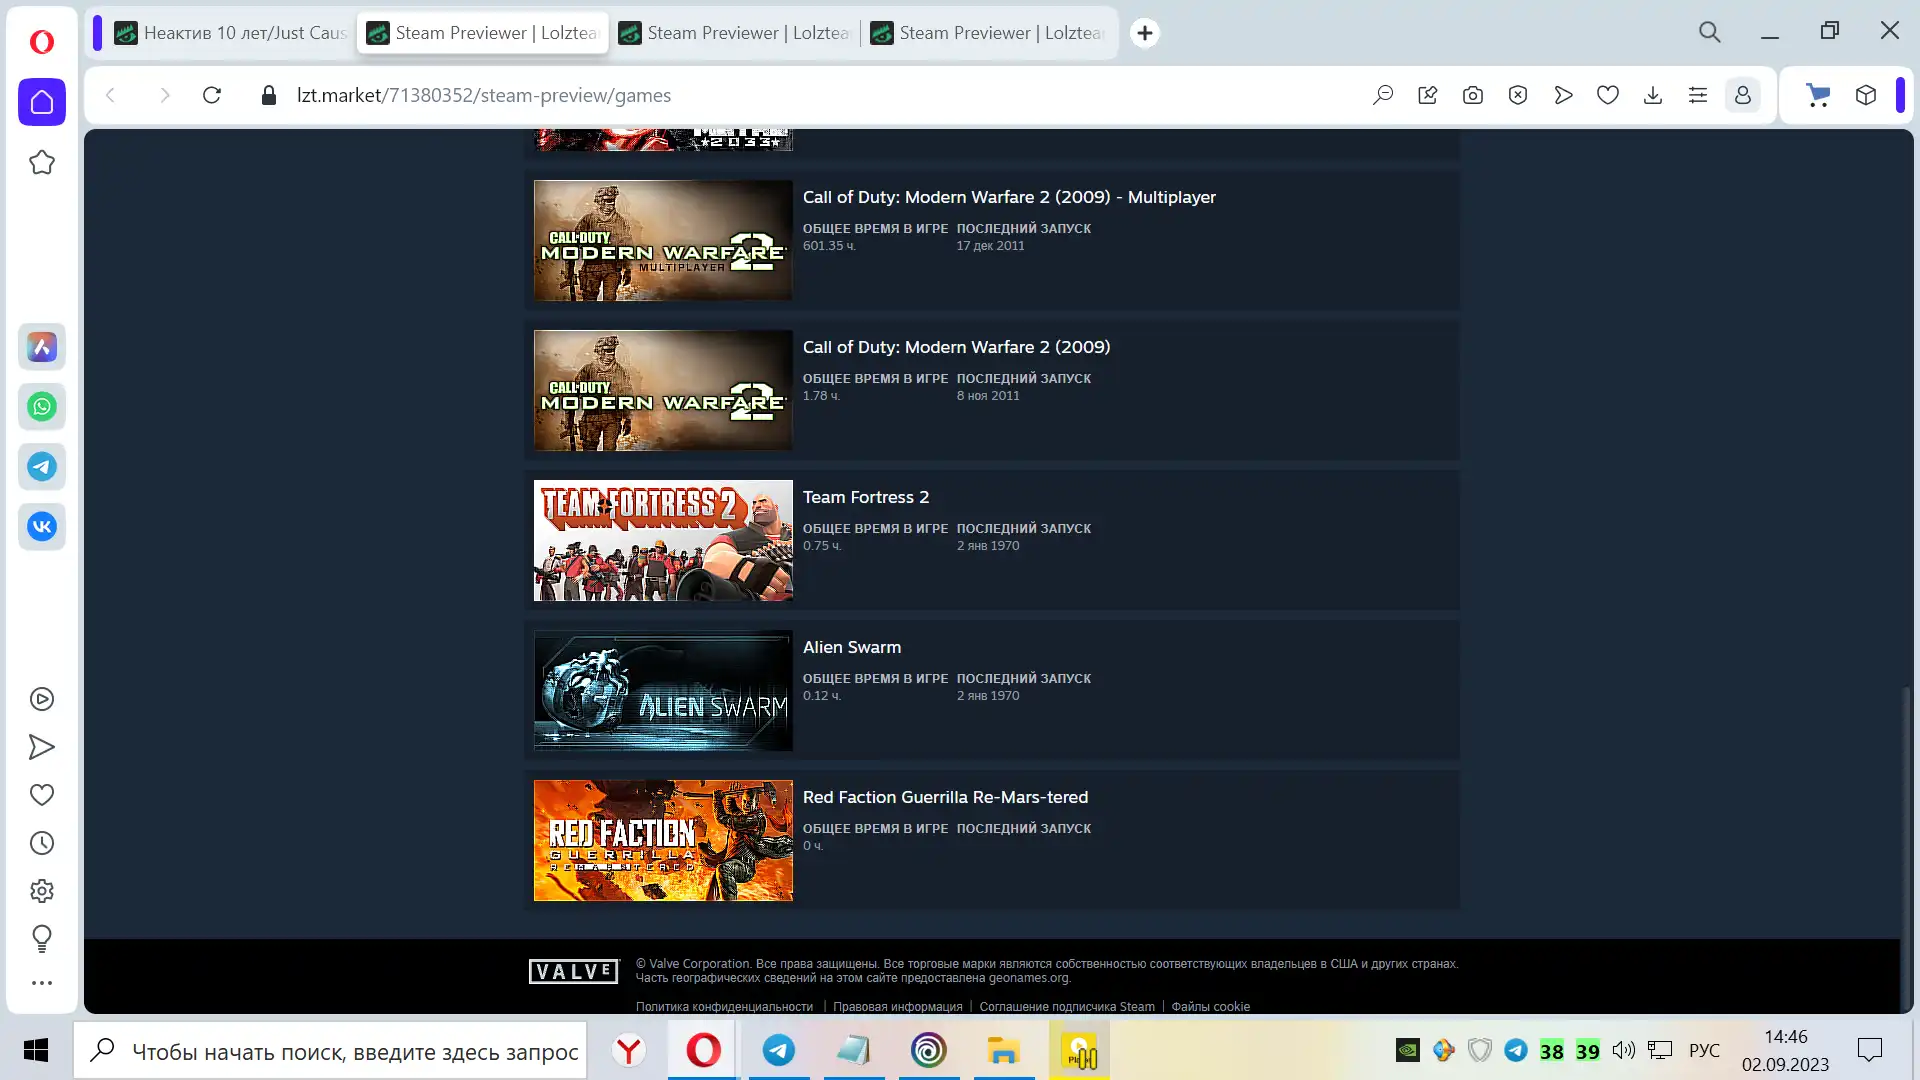This screenshot has width=1920, height=1080.
Task: Go to Opera start page home icon
Action: point(42,102)
